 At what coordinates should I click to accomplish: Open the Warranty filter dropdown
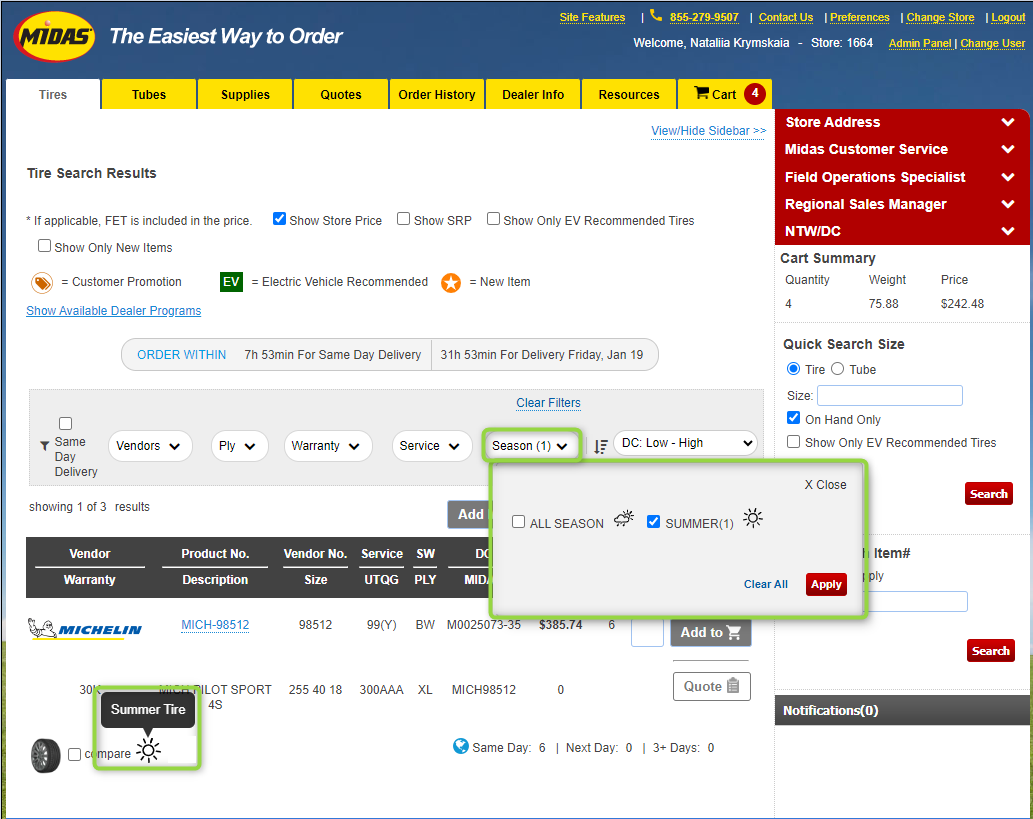point(328,446)
